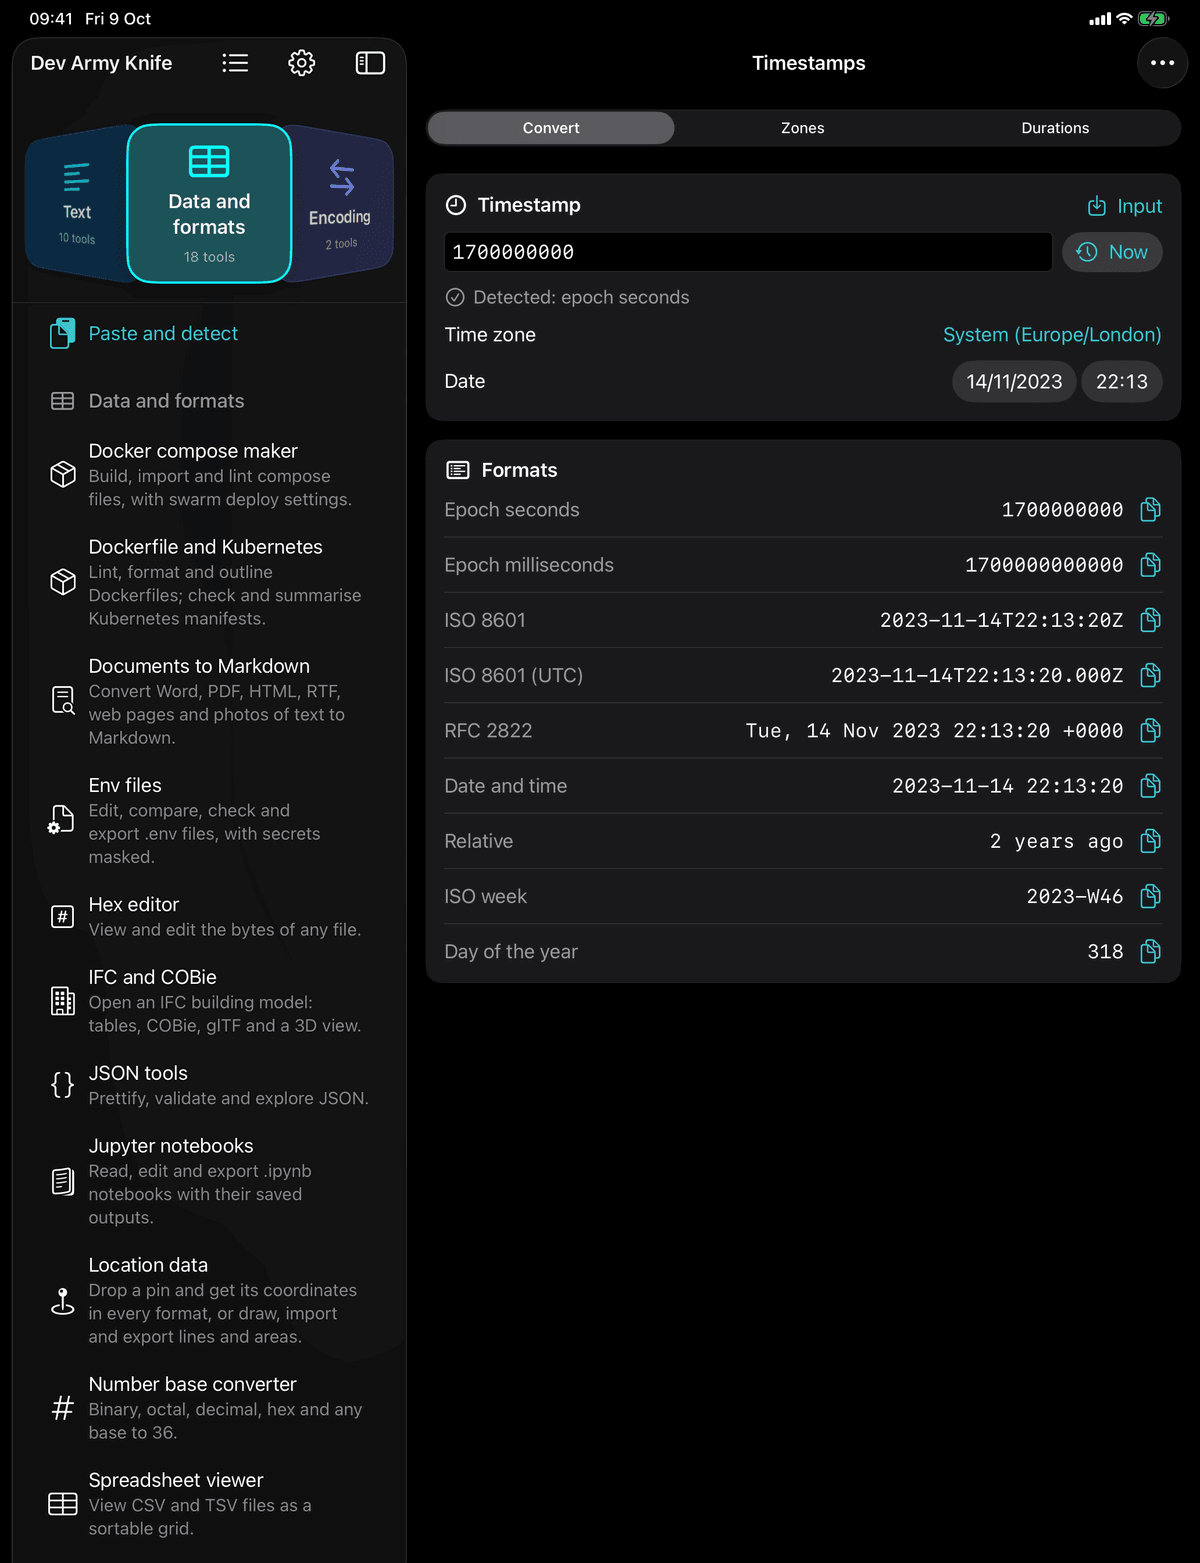
Task: Switch to the Convert tab
Action: (551, 128)
